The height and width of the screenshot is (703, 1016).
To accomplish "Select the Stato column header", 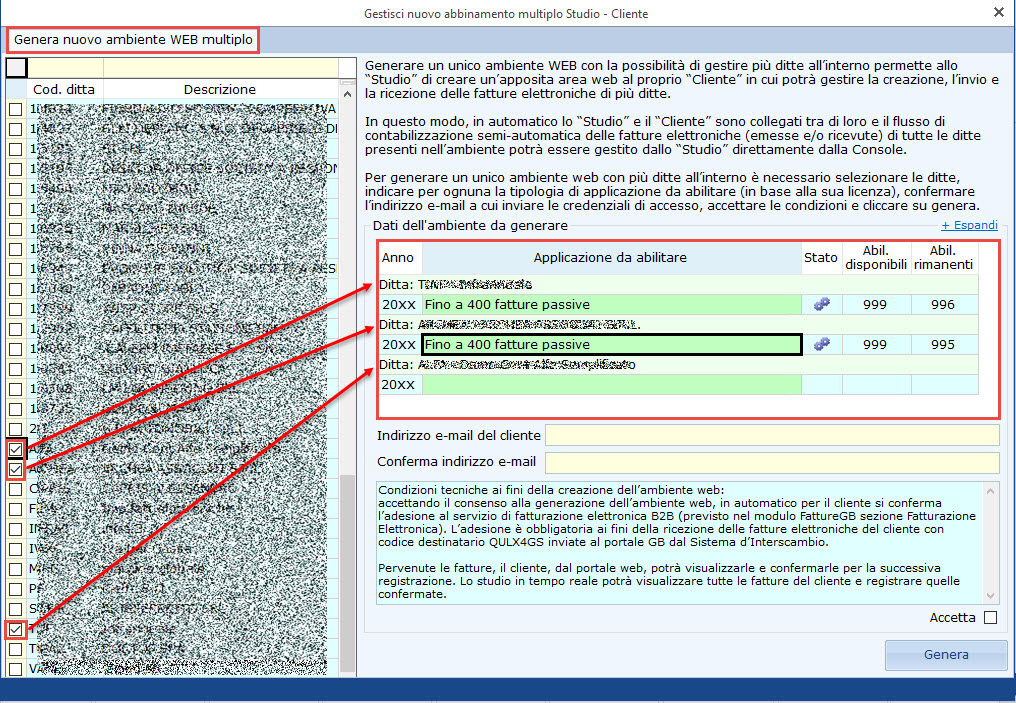I will [821, 258].
